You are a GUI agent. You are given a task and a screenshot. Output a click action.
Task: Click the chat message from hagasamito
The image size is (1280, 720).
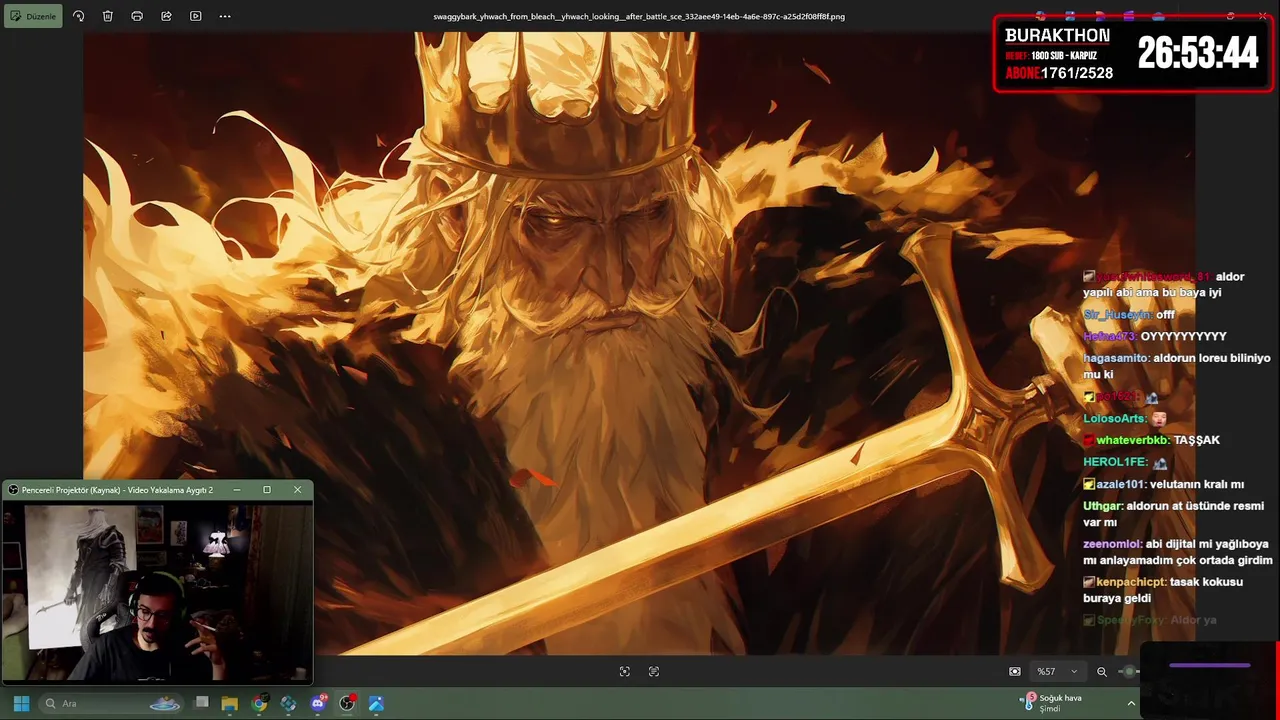click(1176, 366)
